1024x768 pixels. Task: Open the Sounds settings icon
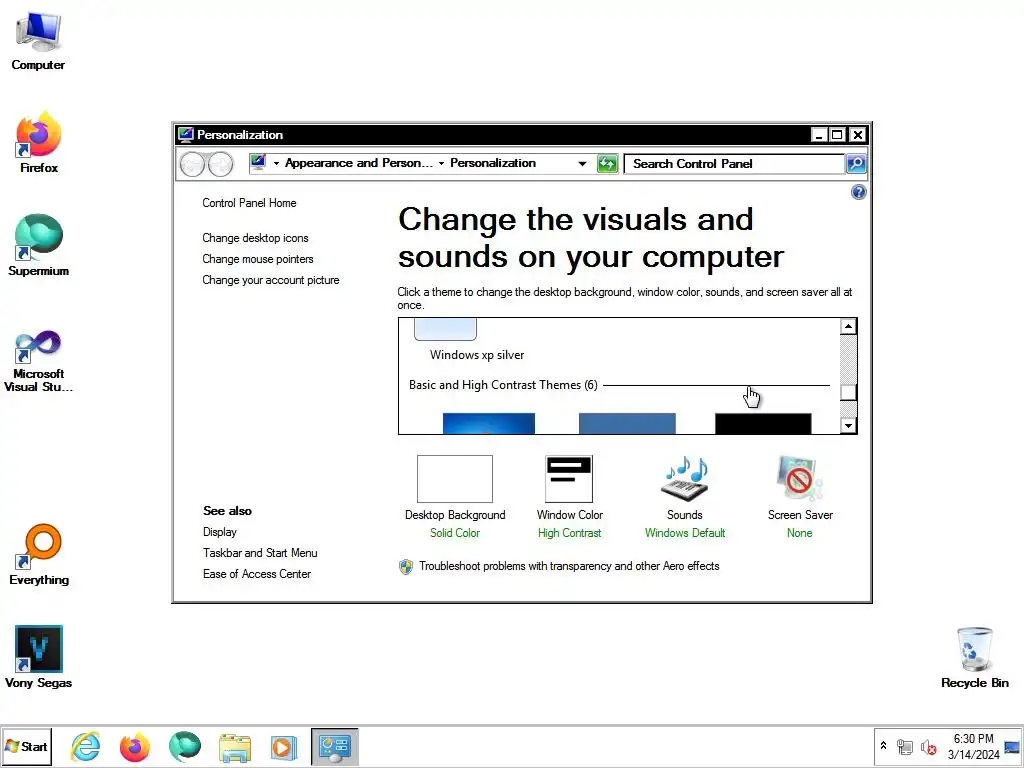684,479
